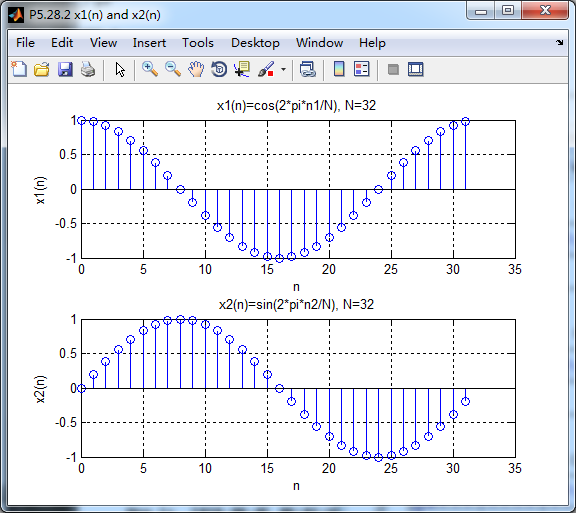Open the Desktop menu
Viewport: 576px width, 513px height.
pos(255,43)
